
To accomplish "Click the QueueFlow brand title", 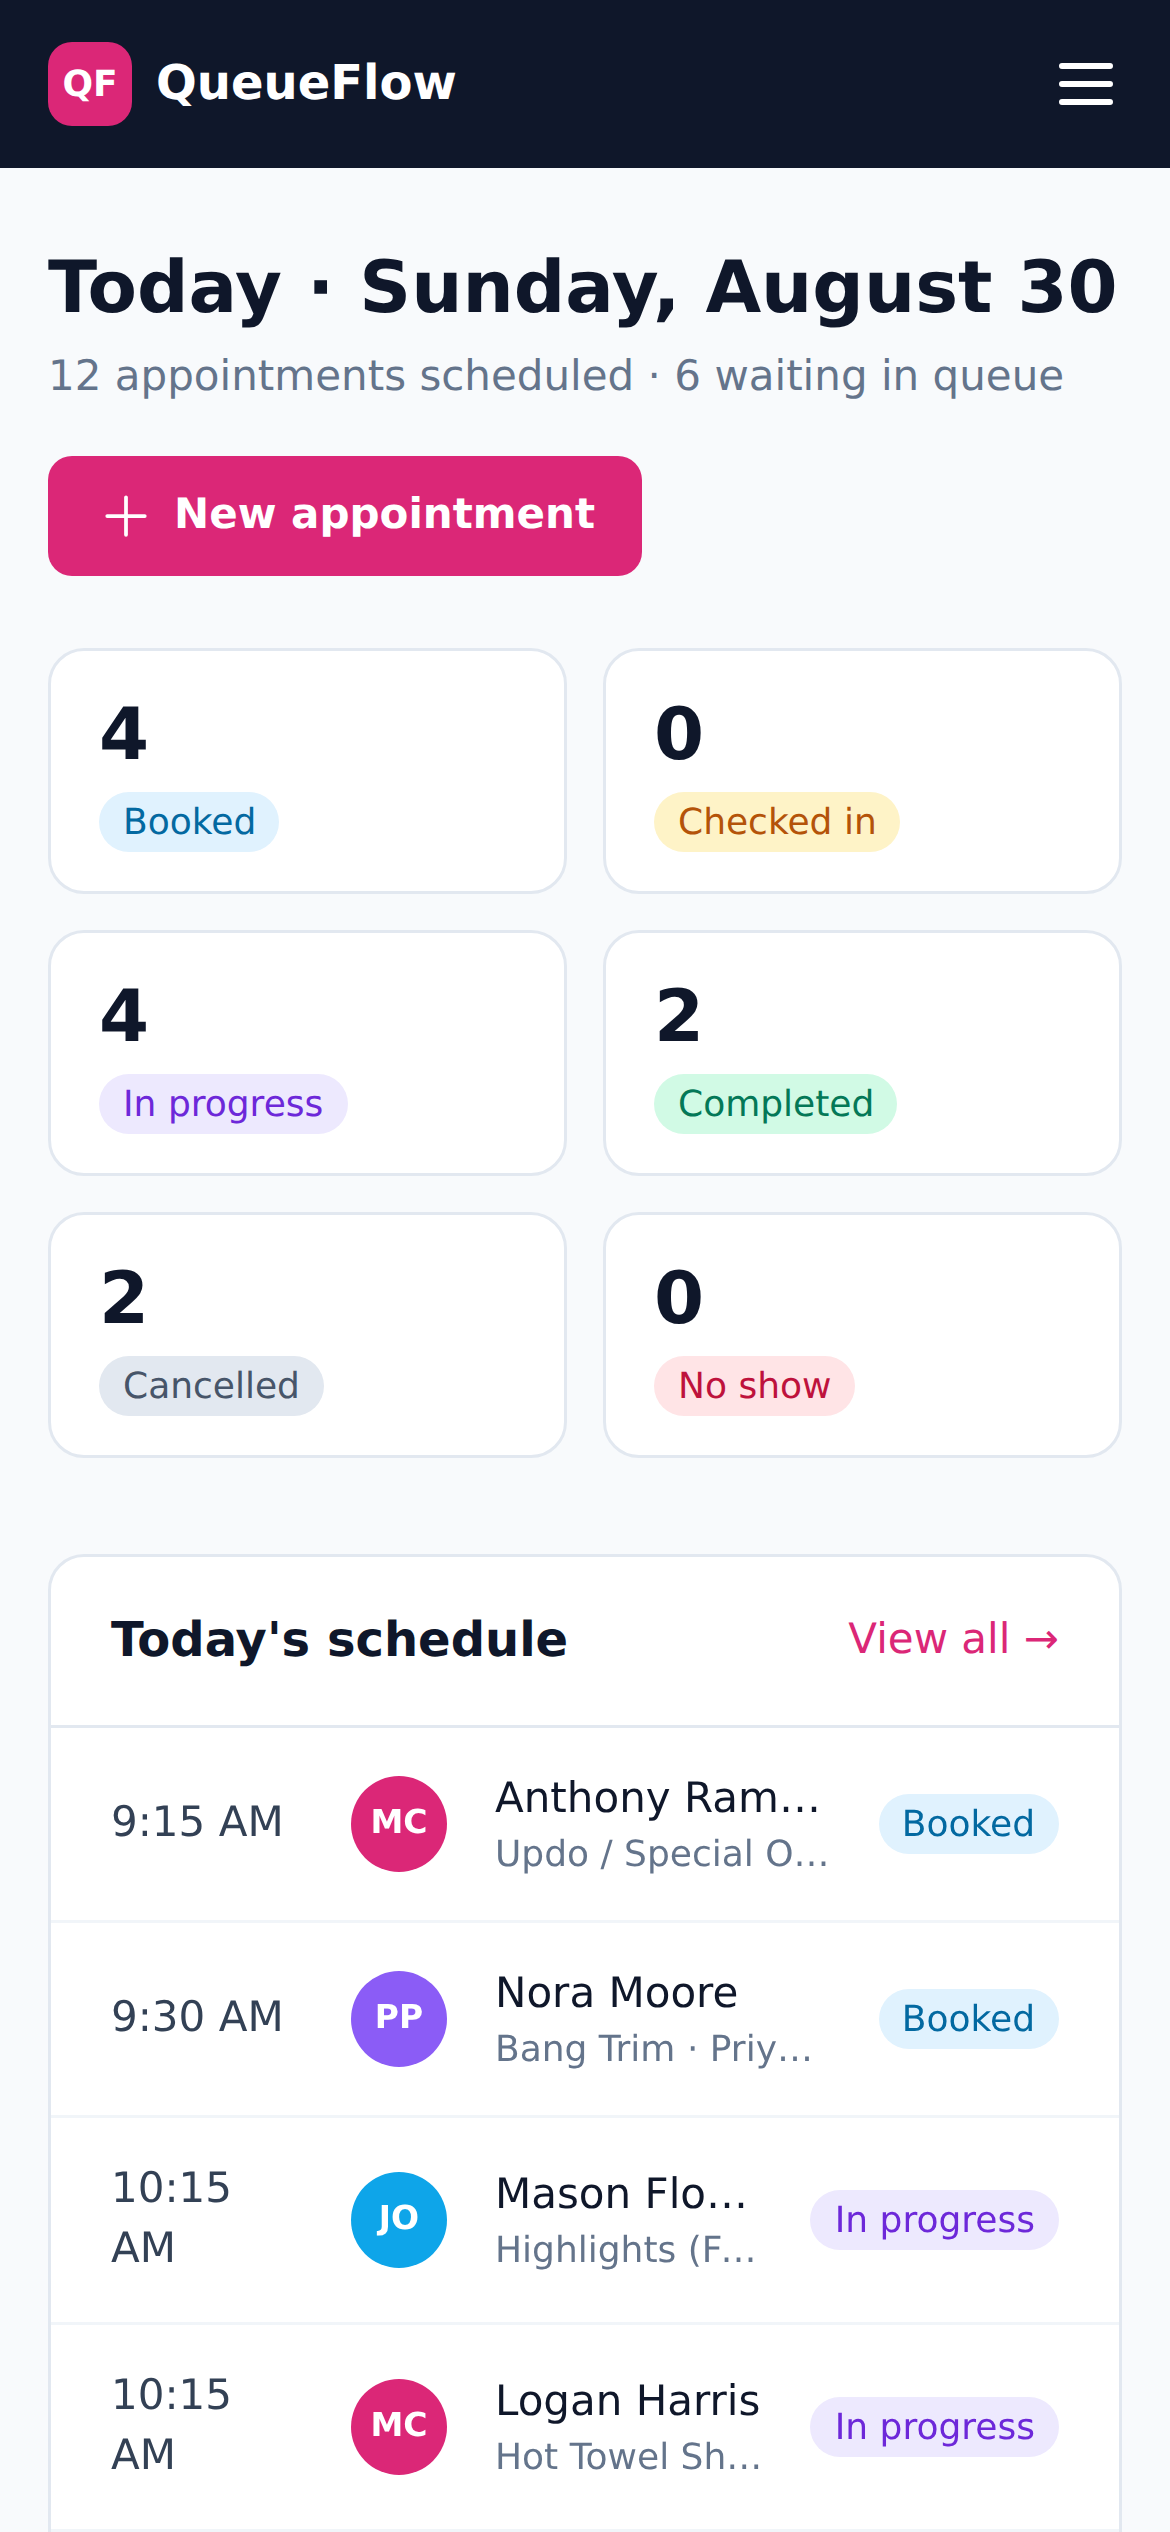I will [x=306, y=83].
